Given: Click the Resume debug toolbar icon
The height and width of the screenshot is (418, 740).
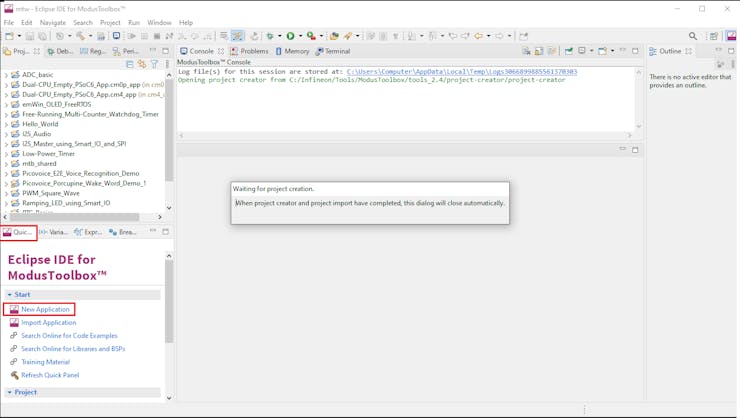Looking at the screenshot, I should (x=132, y=36).
